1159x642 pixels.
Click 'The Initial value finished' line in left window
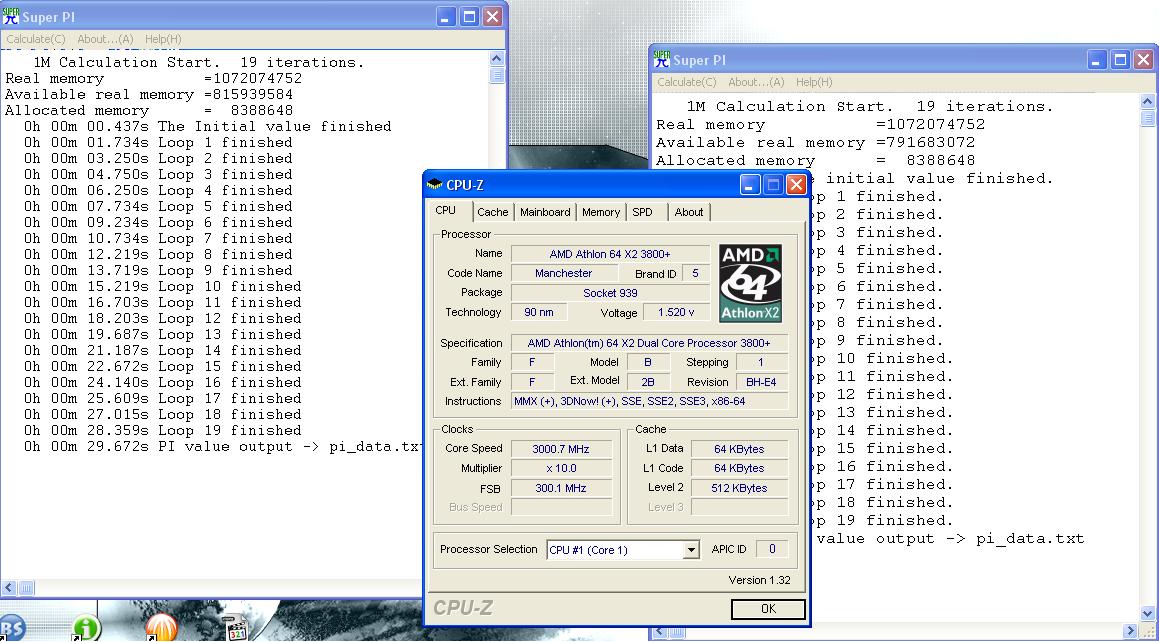pyautogui.click(x=208, y=126)
